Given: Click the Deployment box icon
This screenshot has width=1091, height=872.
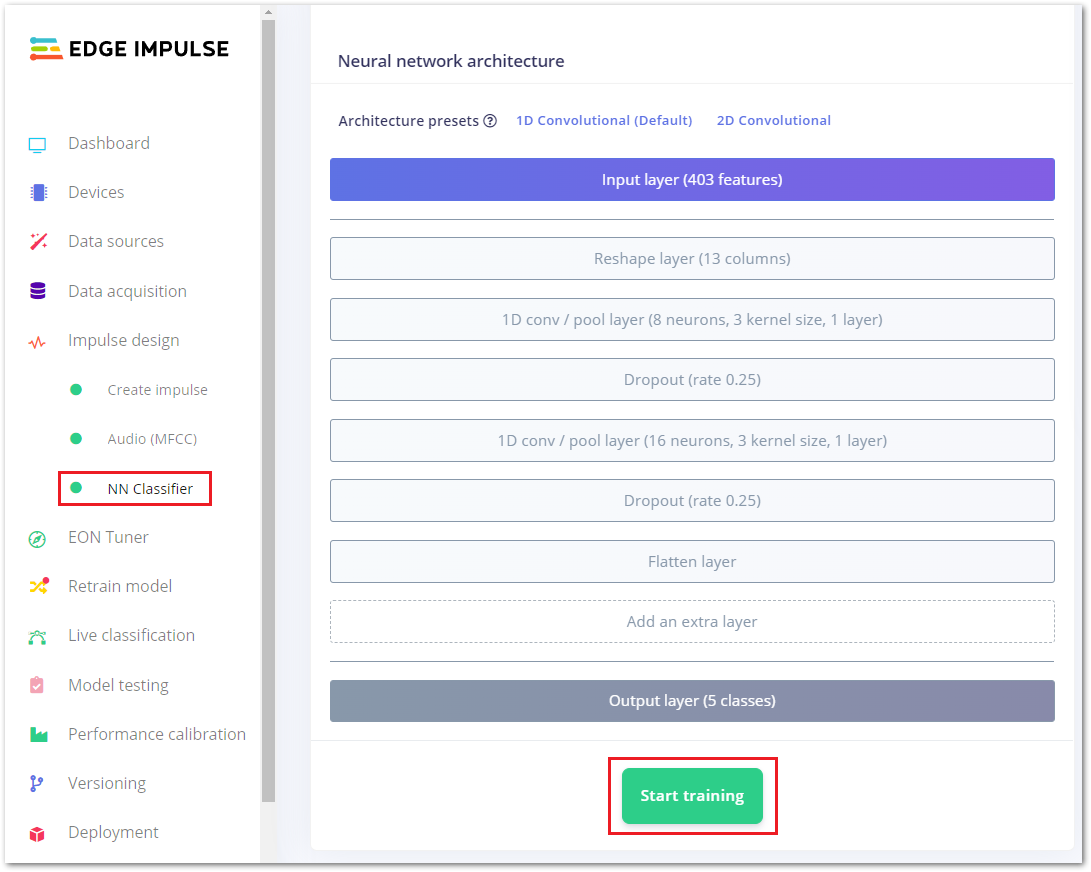Looking at the screenshot, I should [x=38, y=833].
